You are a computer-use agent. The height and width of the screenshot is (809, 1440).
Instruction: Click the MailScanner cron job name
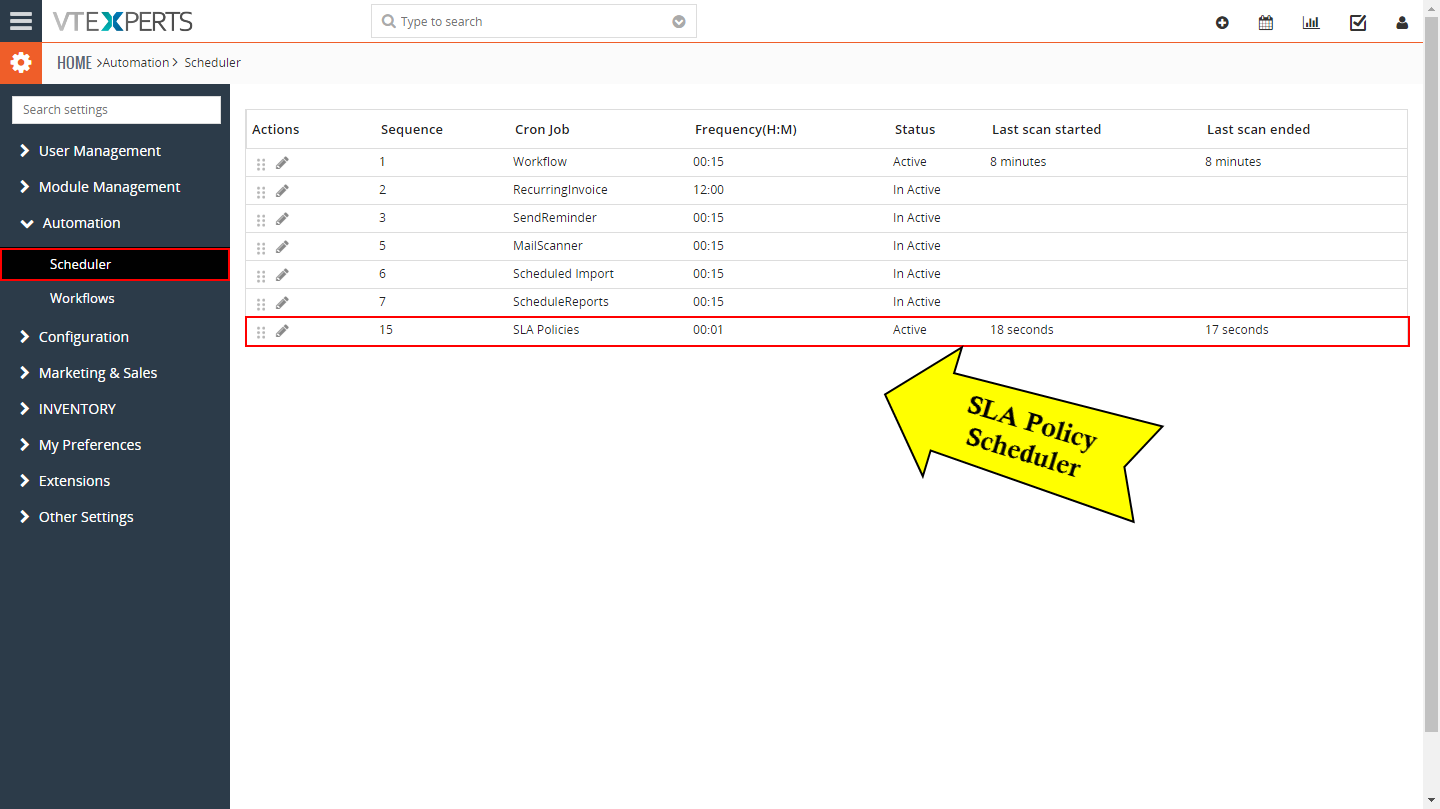548,245
